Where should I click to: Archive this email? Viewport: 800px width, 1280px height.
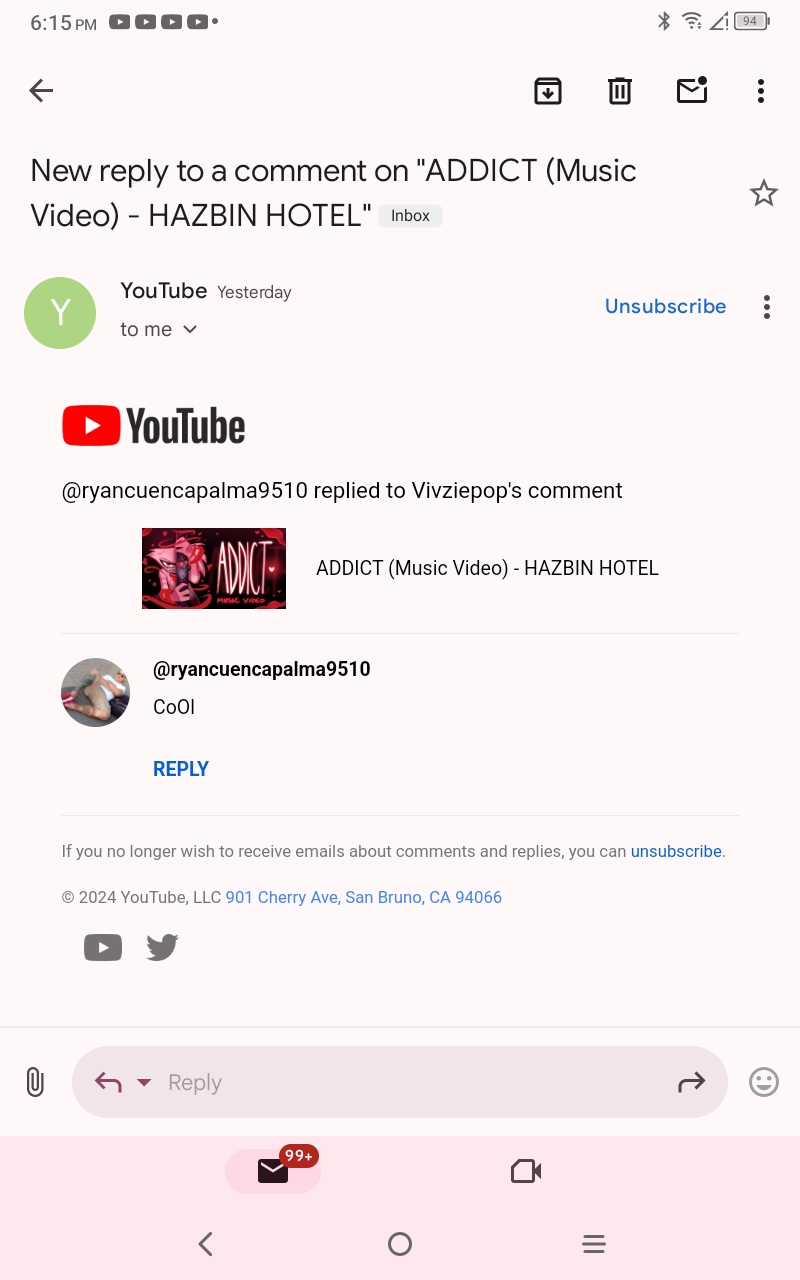[x=548, y=91]
